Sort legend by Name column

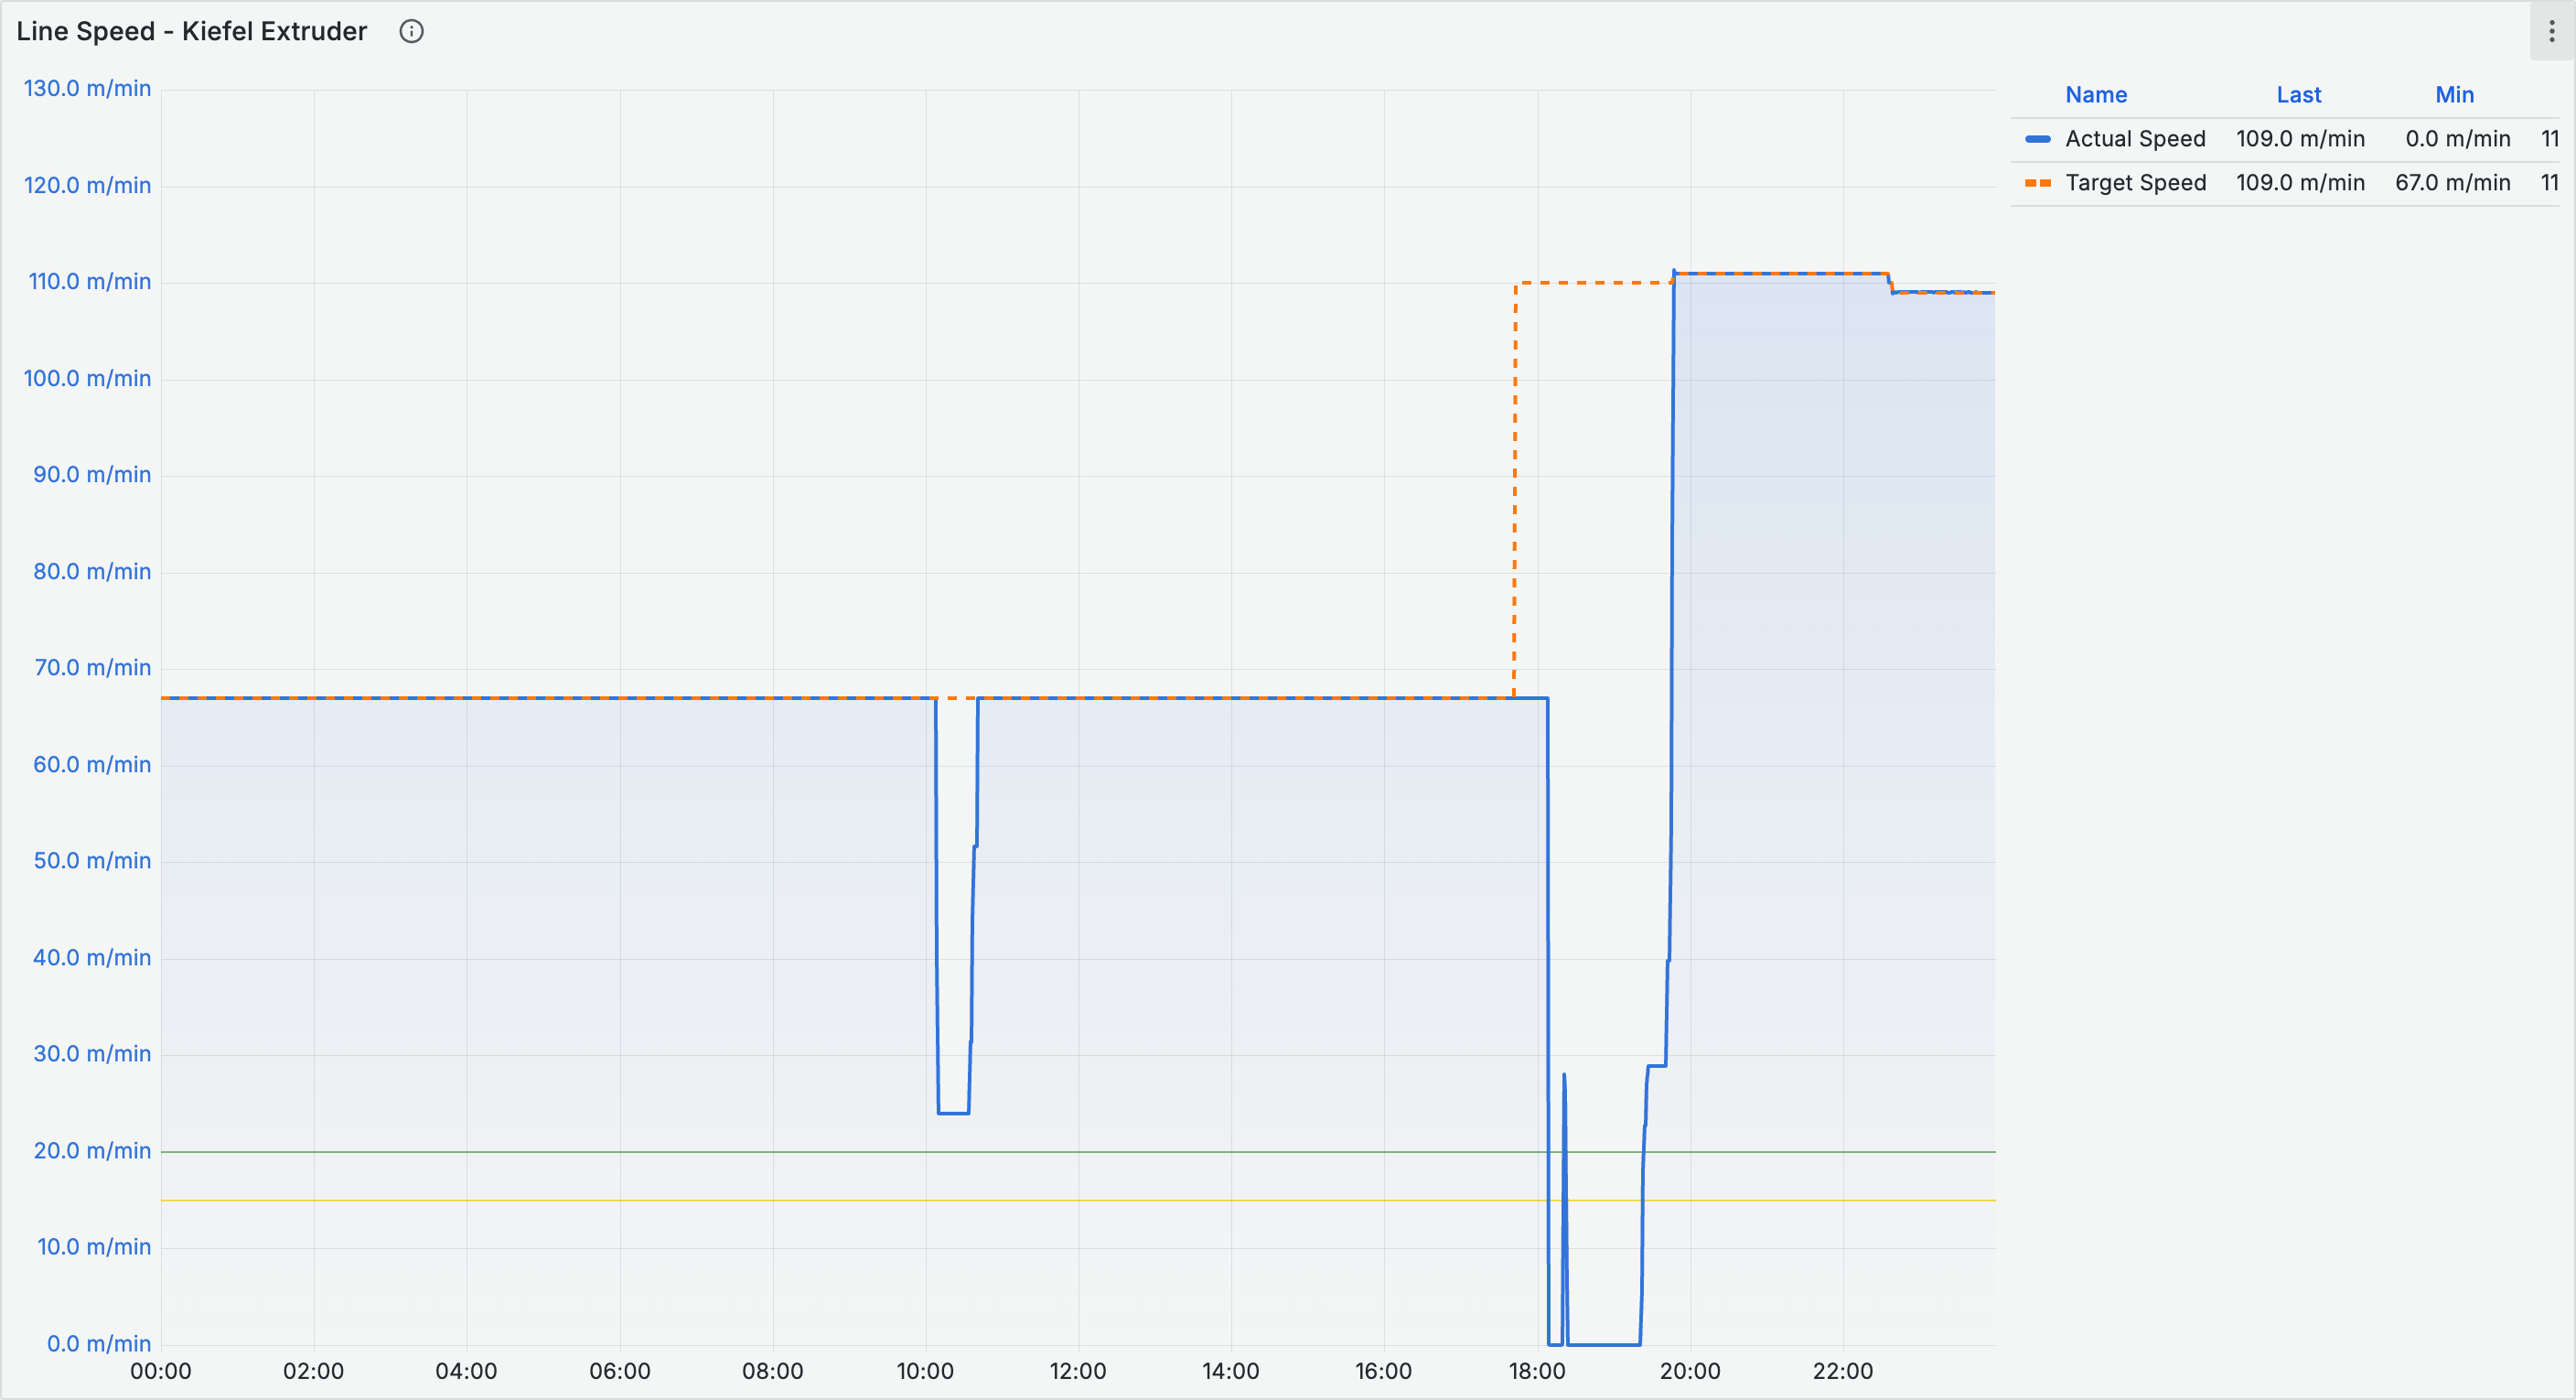2095,95
